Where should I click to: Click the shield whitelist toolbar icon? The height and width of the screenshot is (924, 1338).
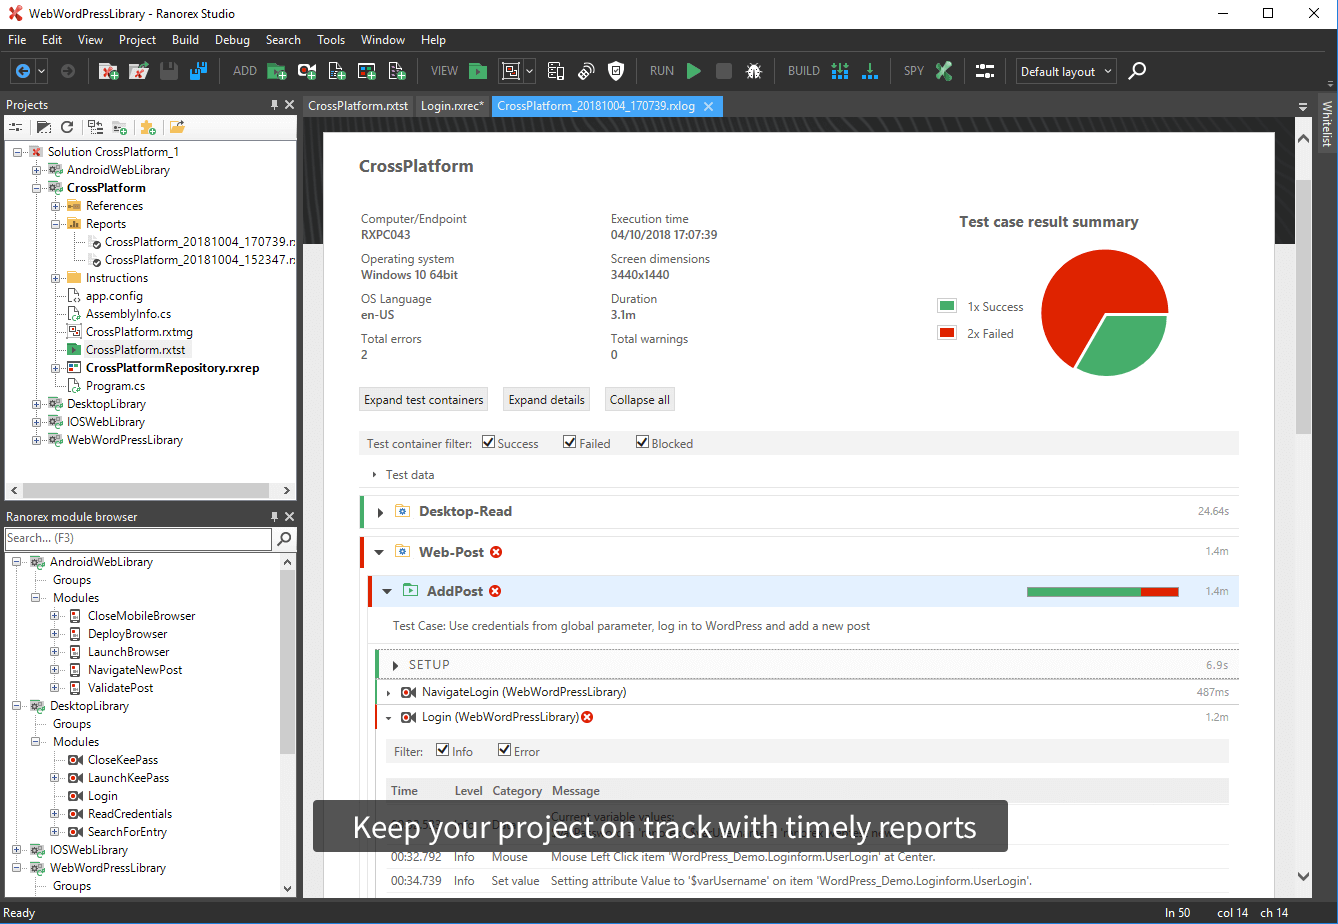[616, 71]
